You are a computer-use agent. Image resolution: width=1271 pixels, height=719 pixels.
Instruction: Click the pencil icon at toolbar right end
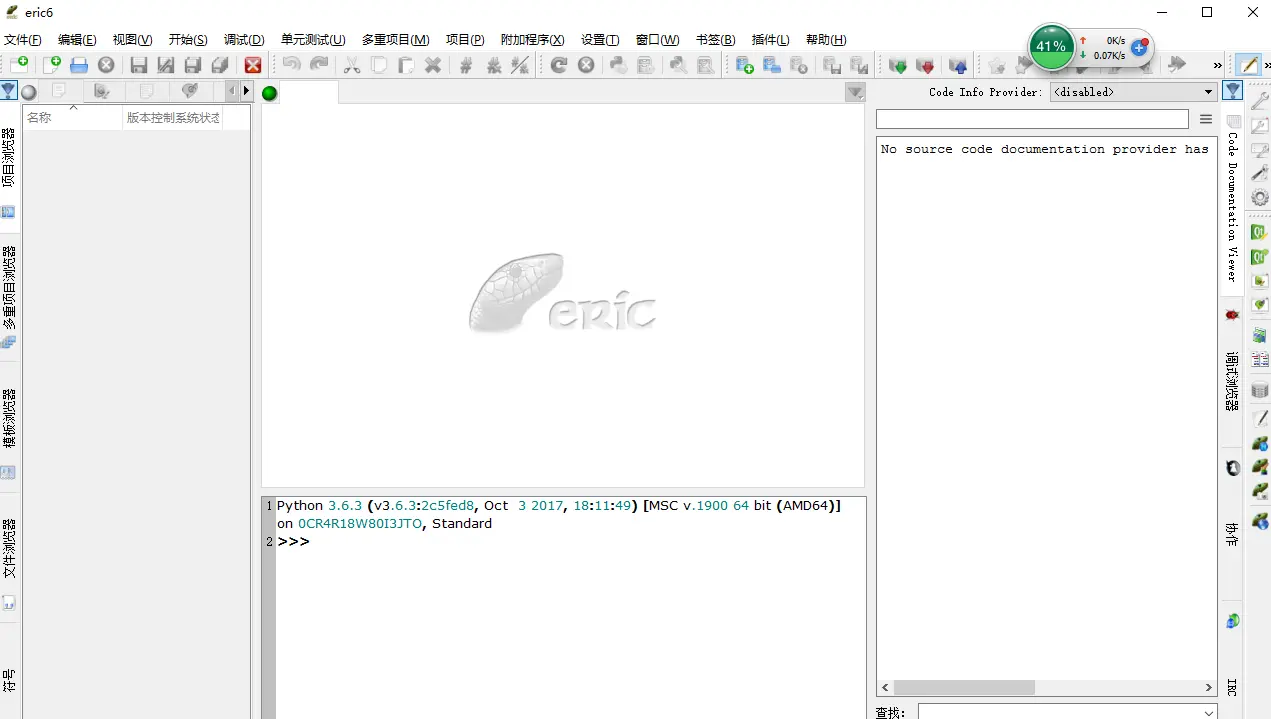point(1248,65)
